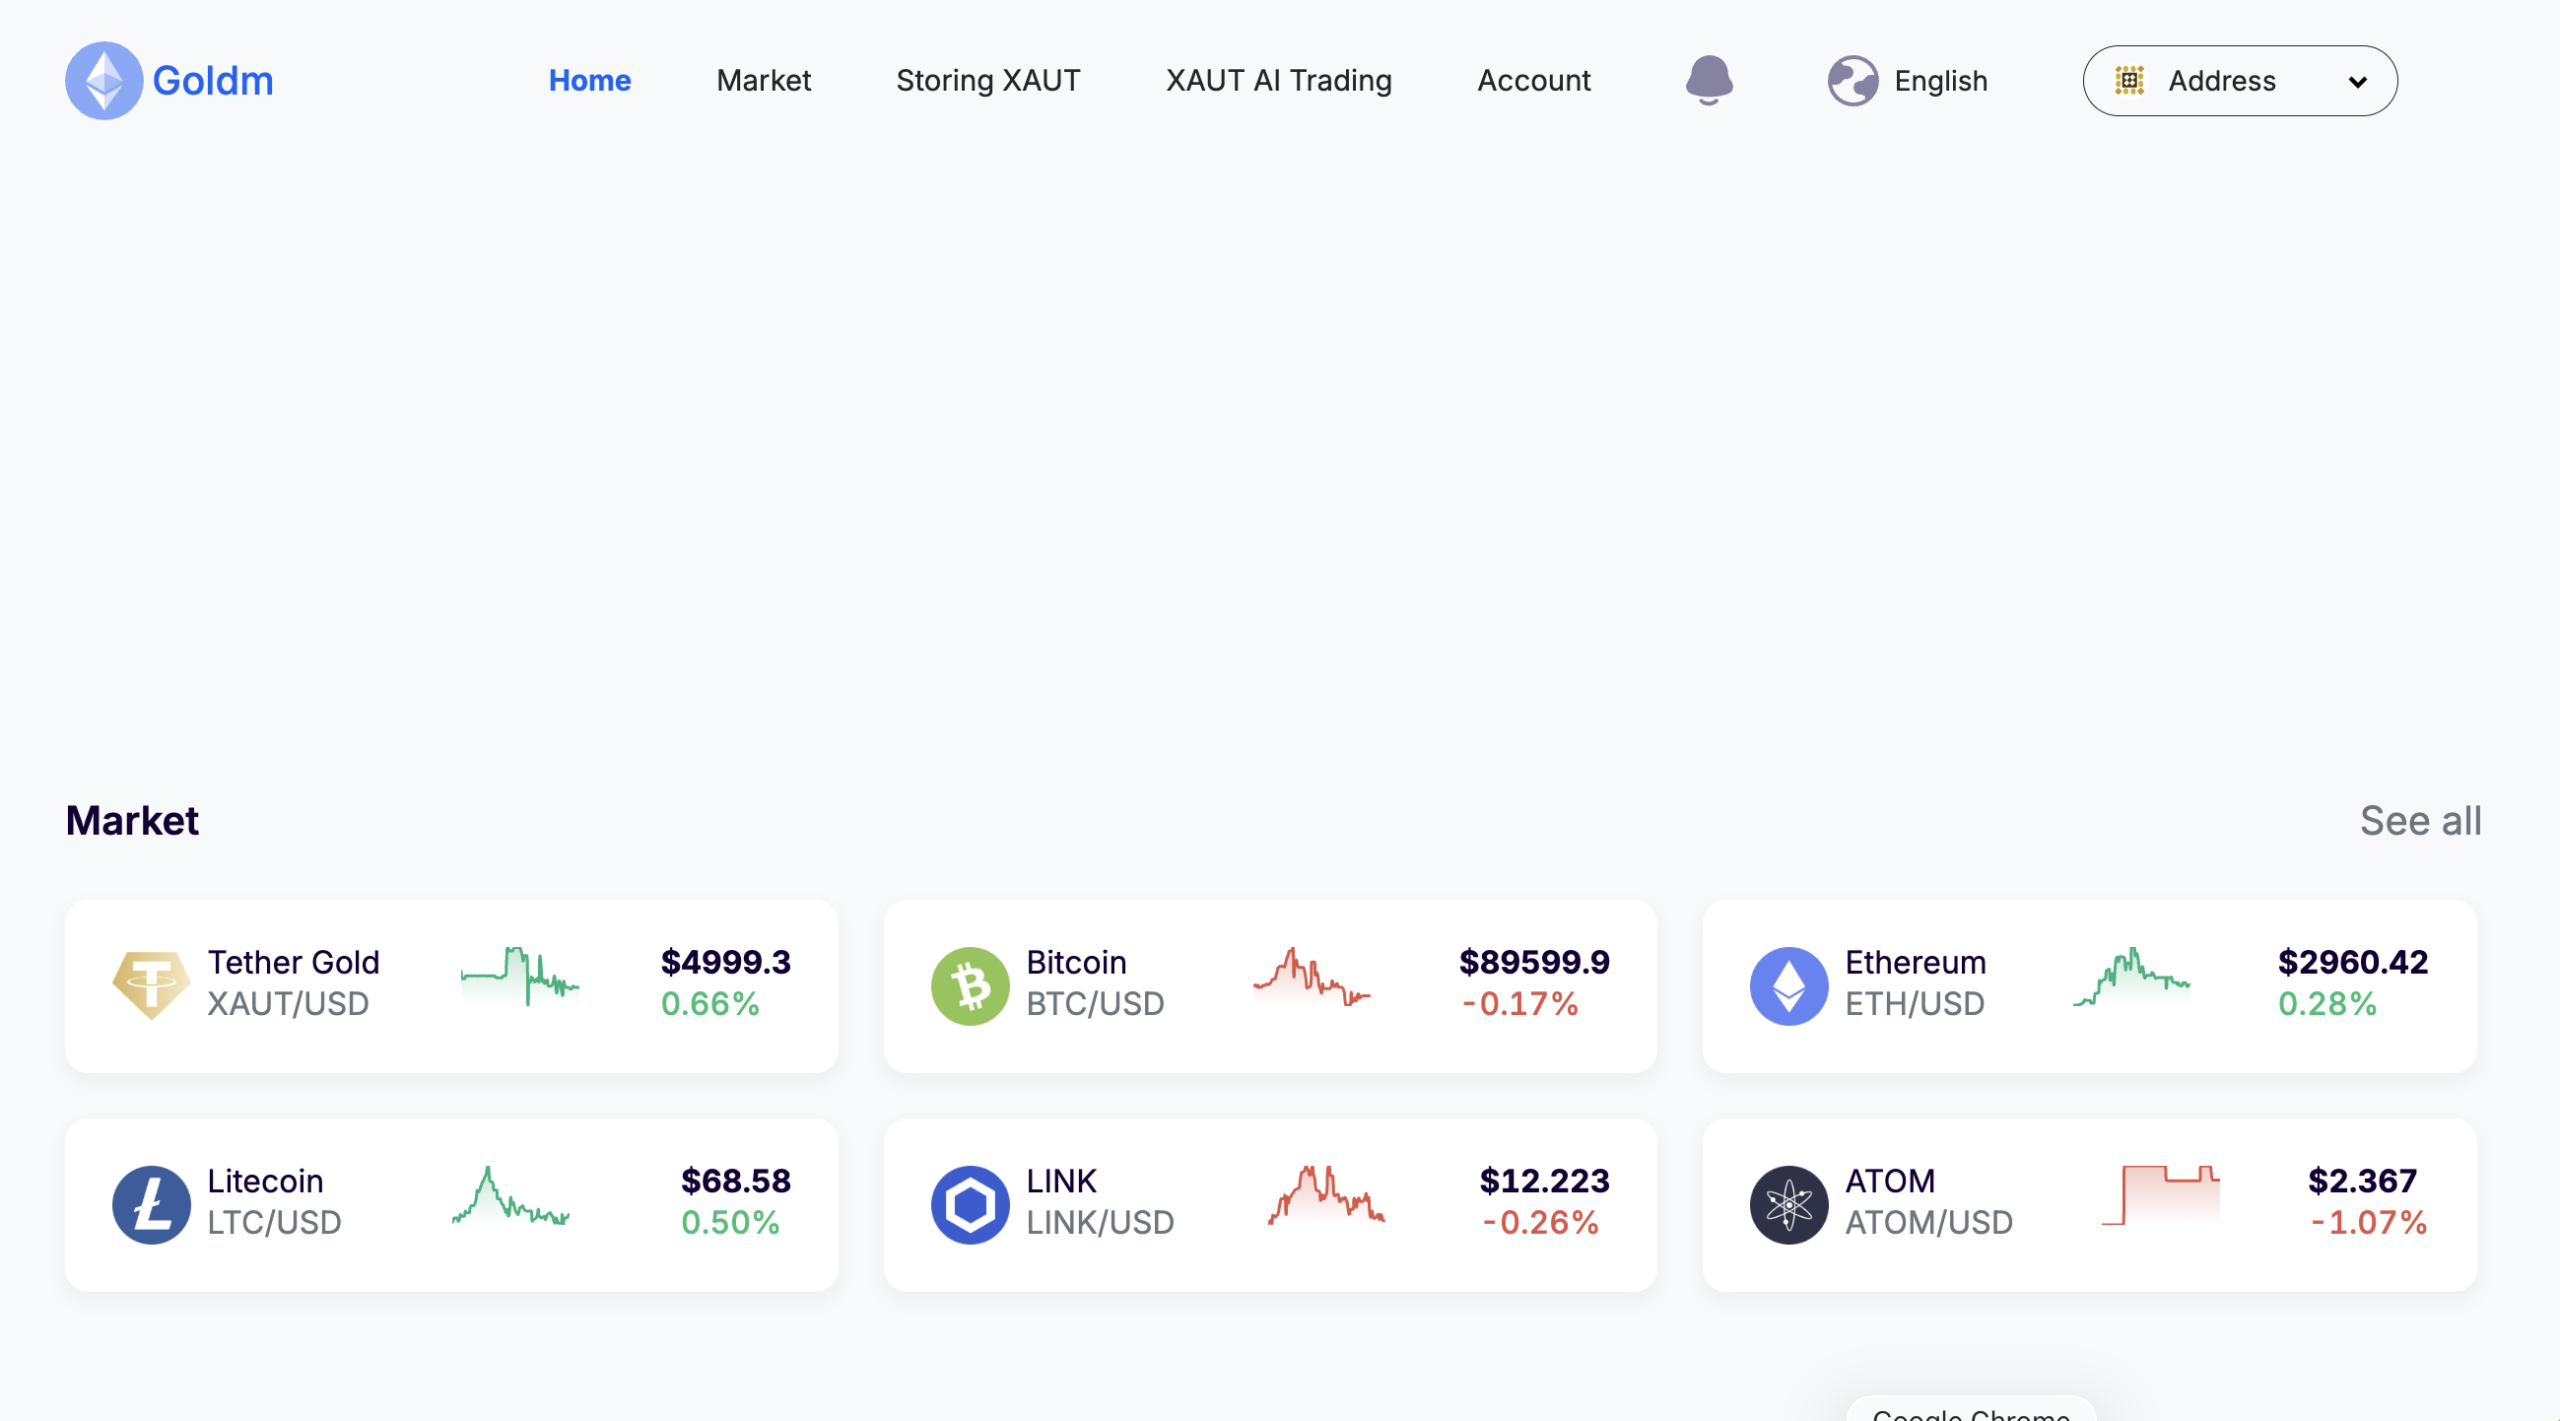This screenshot has height=1421, width=2560.
Task: Click the Goldm Ethereum-style logo icon
Action: 103,80
